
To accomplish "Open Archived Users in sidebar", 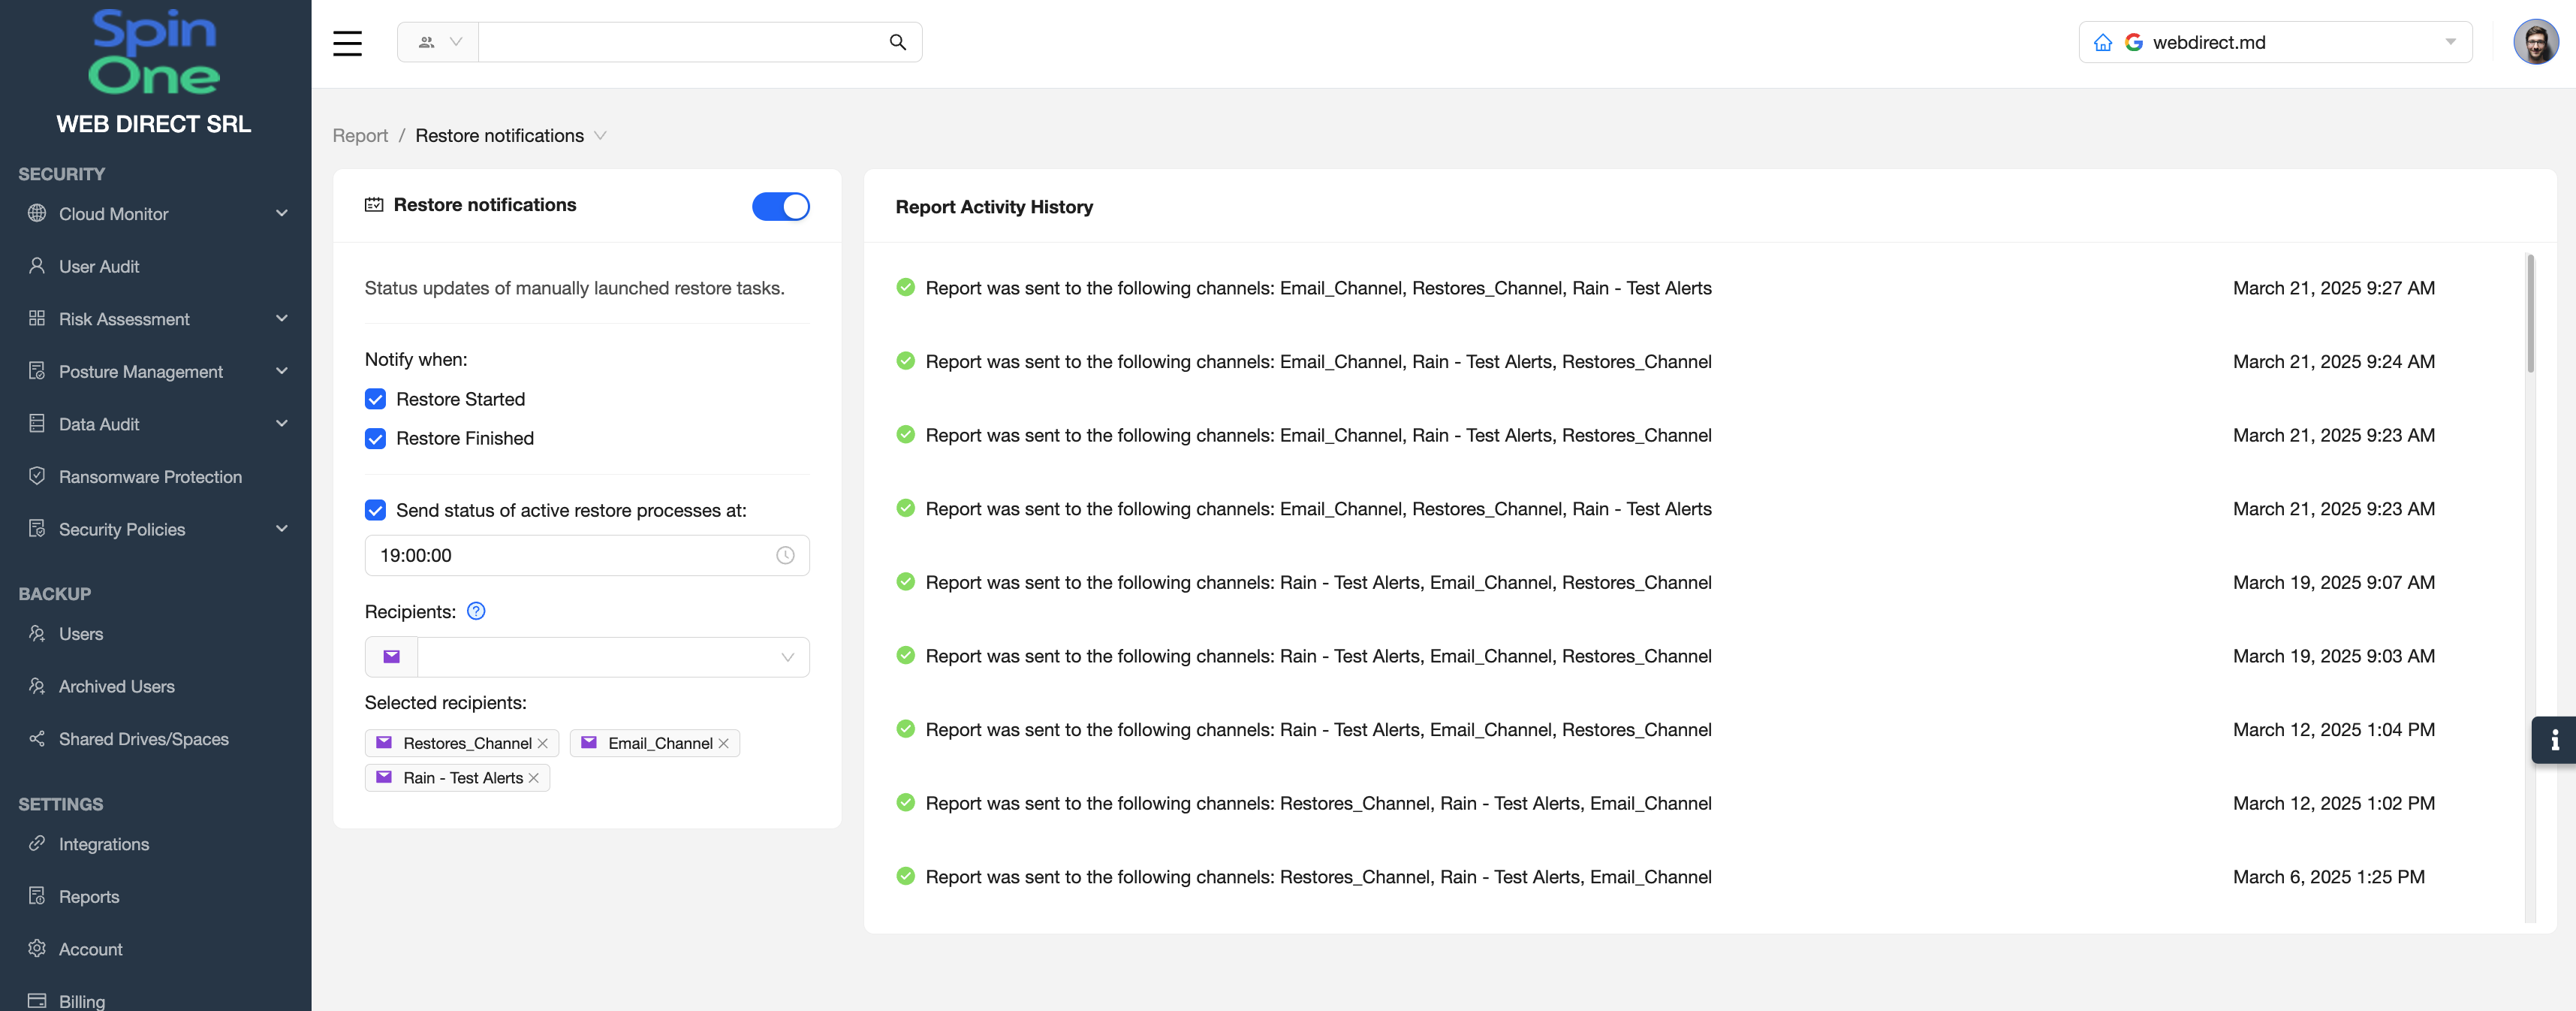I will [x=116, y=686].
